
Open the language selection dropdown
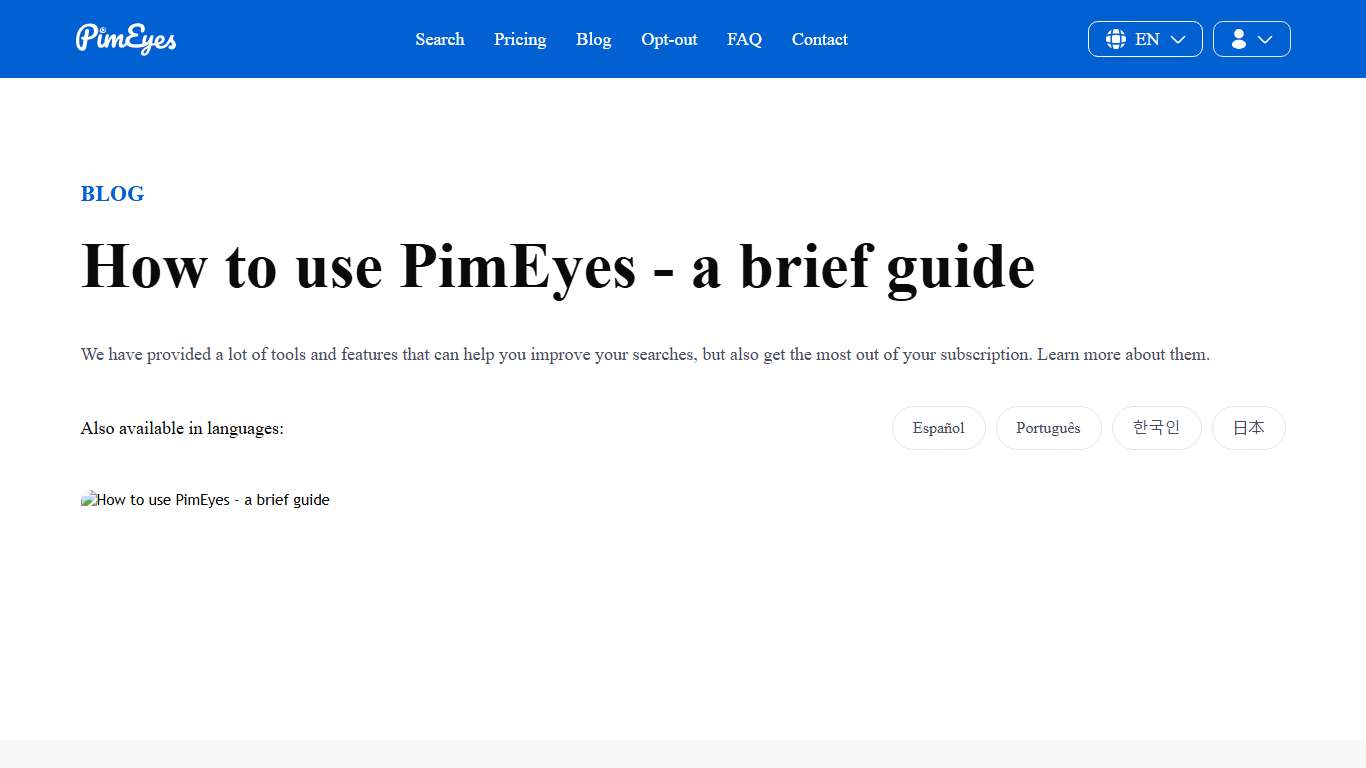click(1145, 39)
